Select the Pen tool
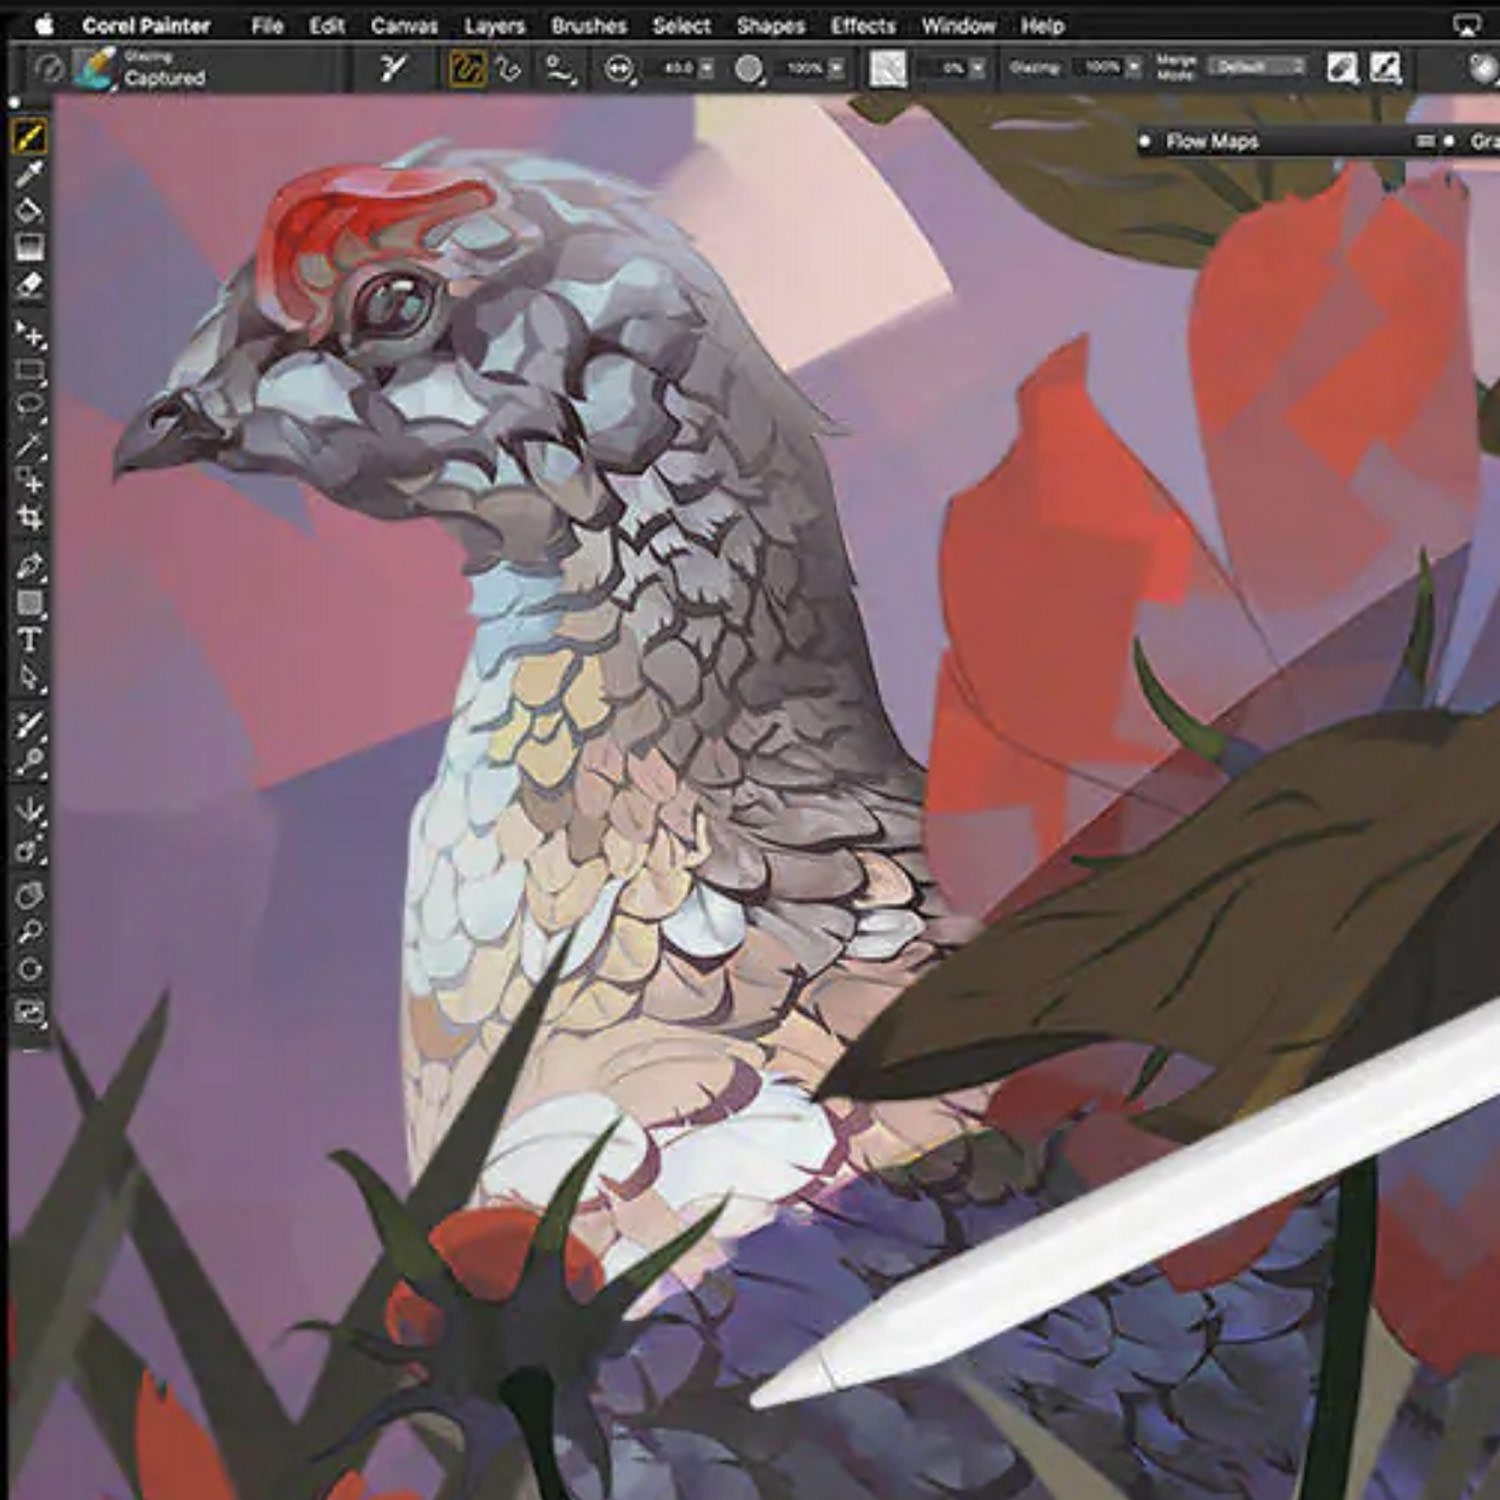This screenshot has width=1500, height=1500. tap(29, 566)
